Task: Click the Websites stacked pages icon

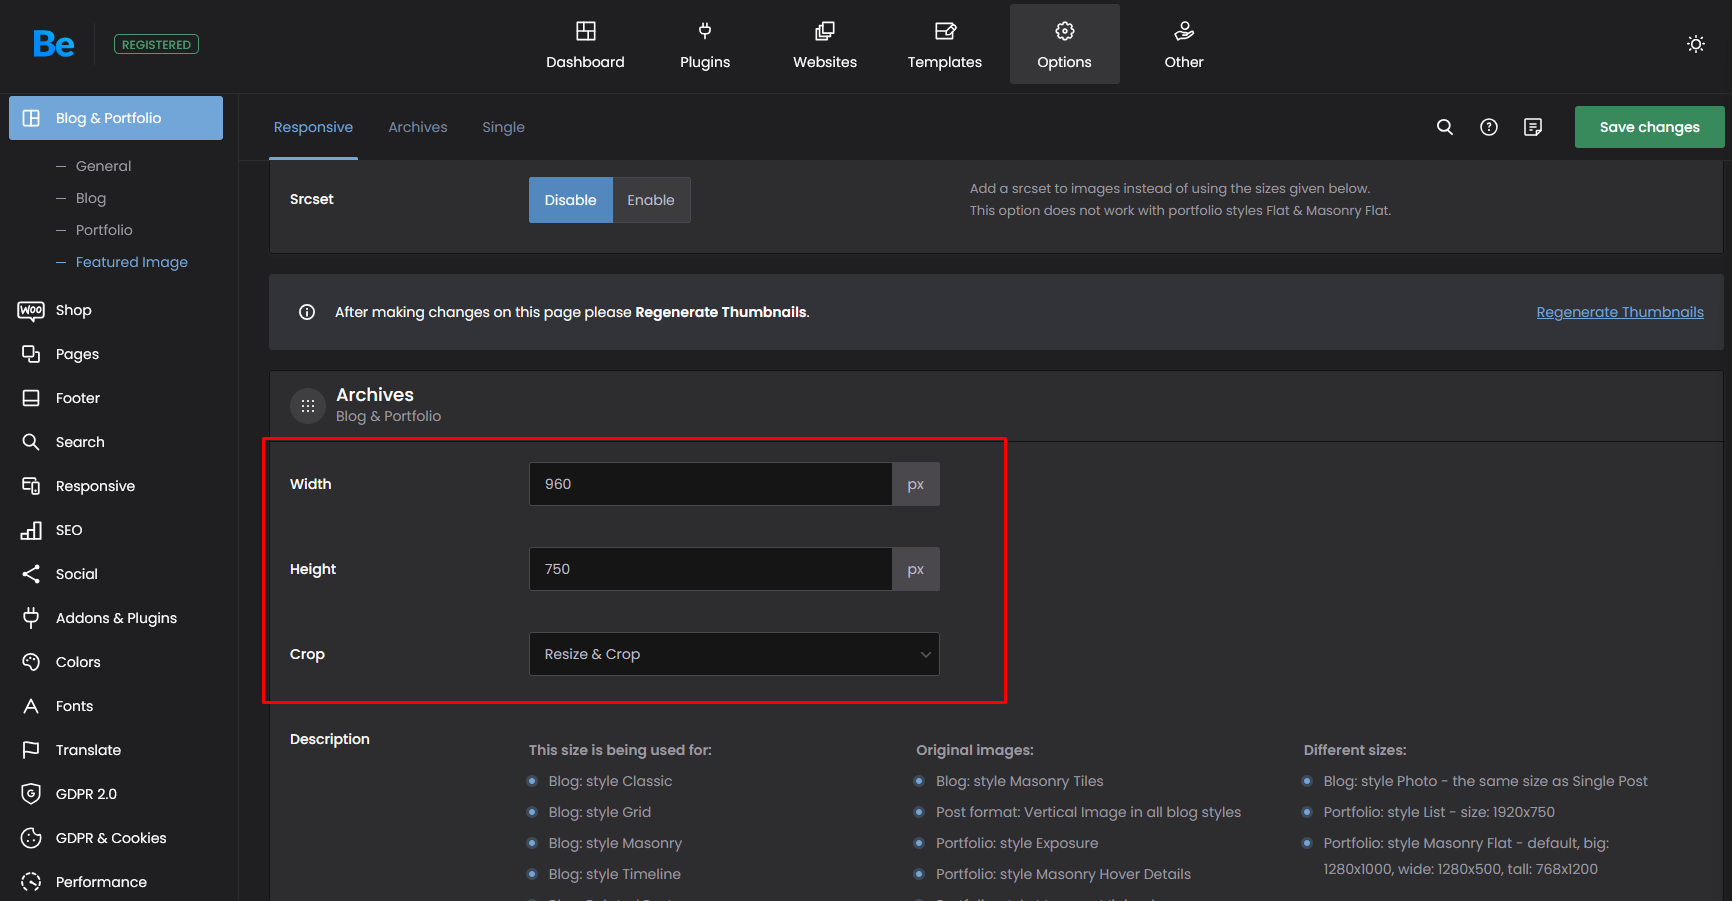Action: [825, 31]
